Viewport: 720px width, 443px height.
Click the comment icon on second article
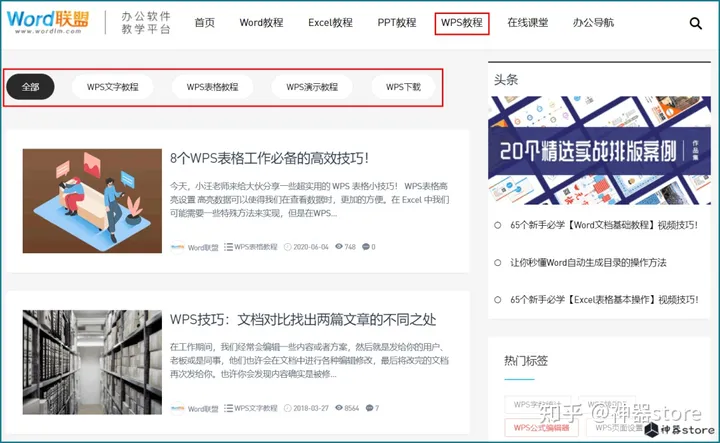[x=367, y=408]
